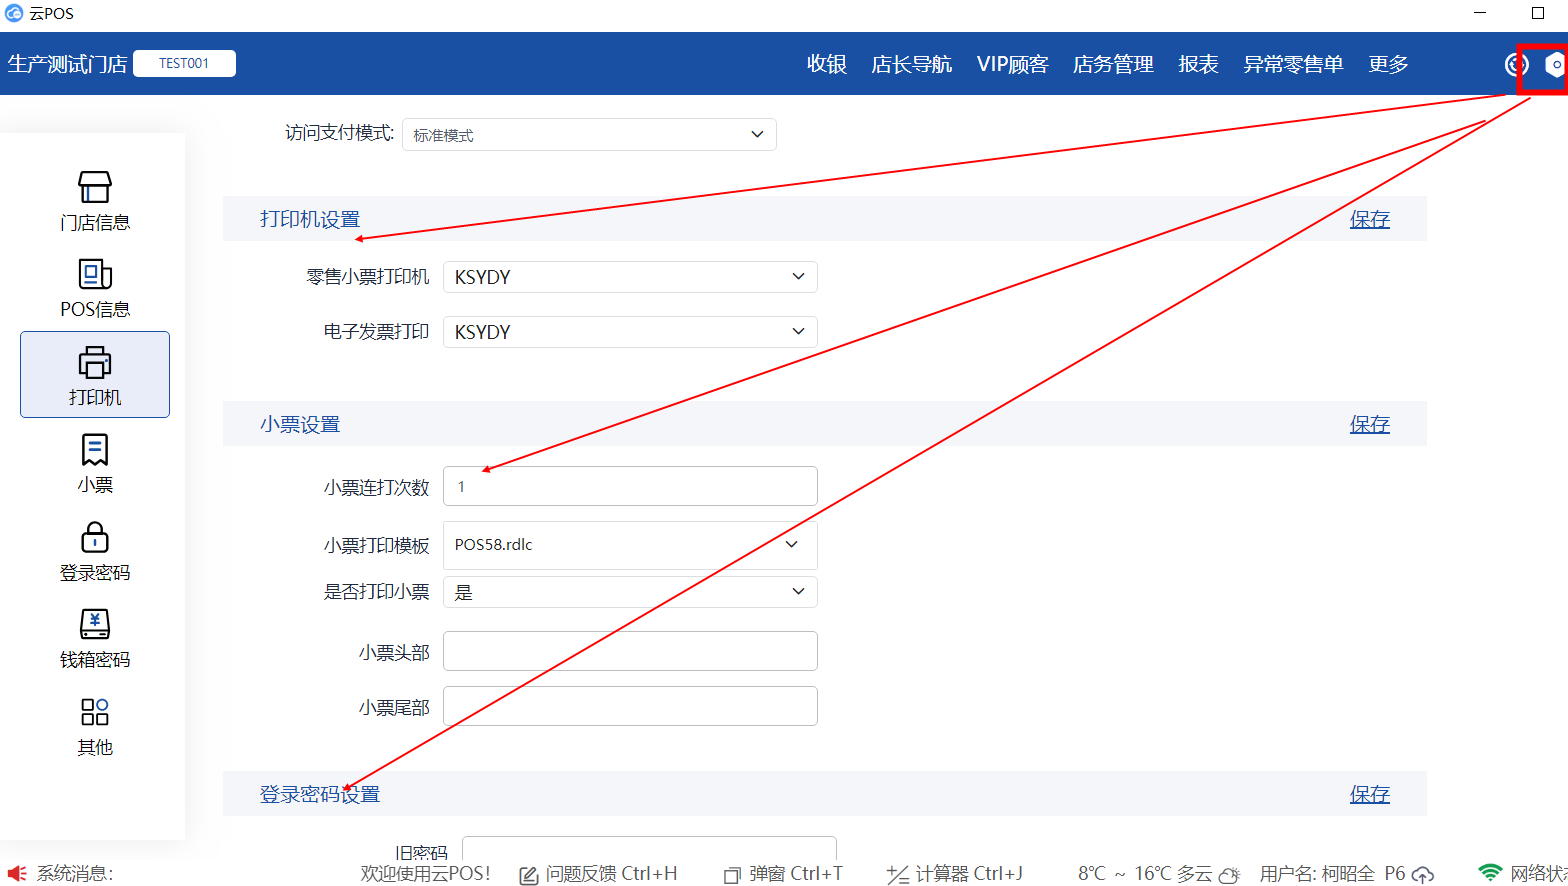Expand the 访问支付模式 dropdown
This screenshot has width=1568, height=886.
[589, 135]
